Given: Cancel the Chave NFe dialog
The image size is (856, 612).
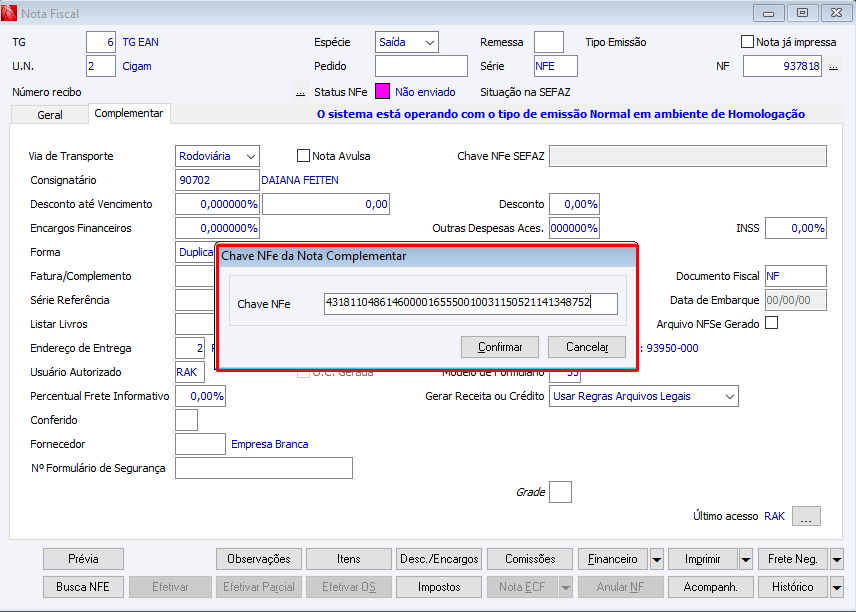Looking at the screenshot, I should click(587, 347).
